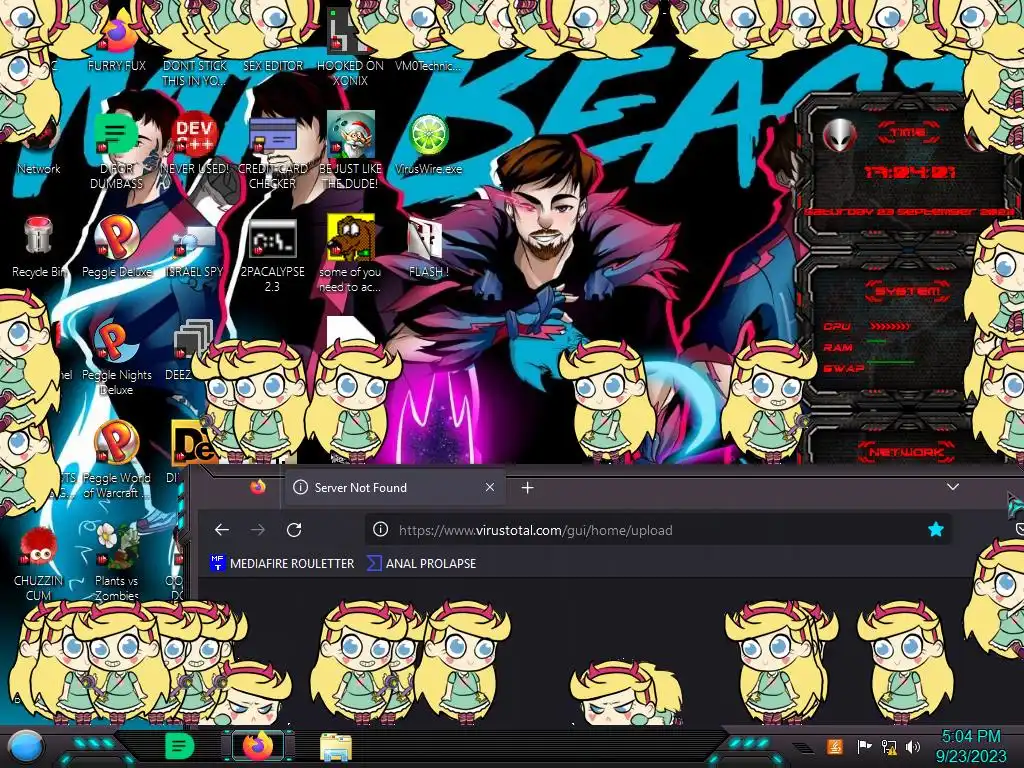Open the volume speaker tray icon

pos(913,746)
